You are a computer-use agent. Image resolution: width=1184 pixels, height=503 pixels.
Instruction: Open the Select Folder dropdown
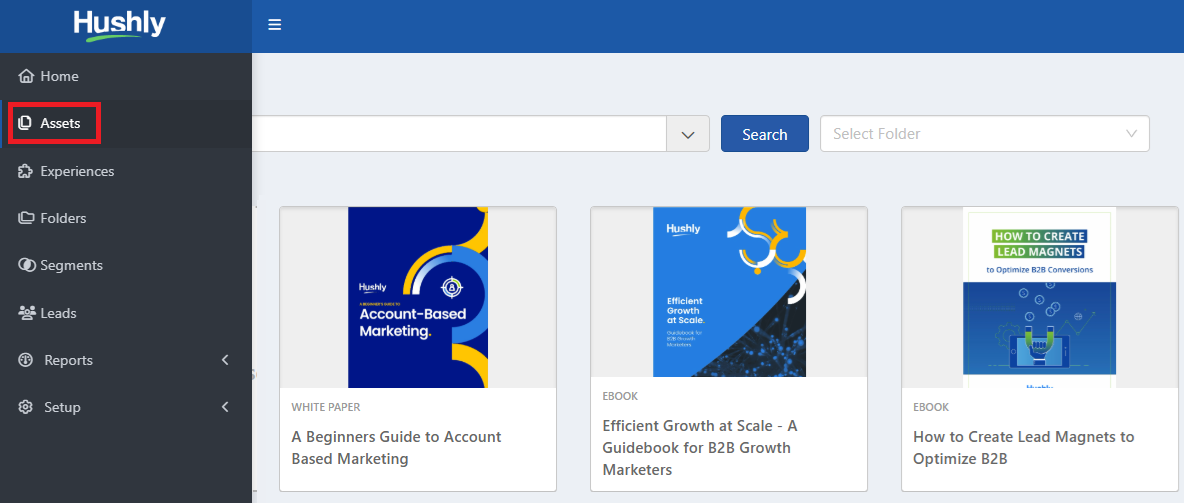[x=985, y=134]
